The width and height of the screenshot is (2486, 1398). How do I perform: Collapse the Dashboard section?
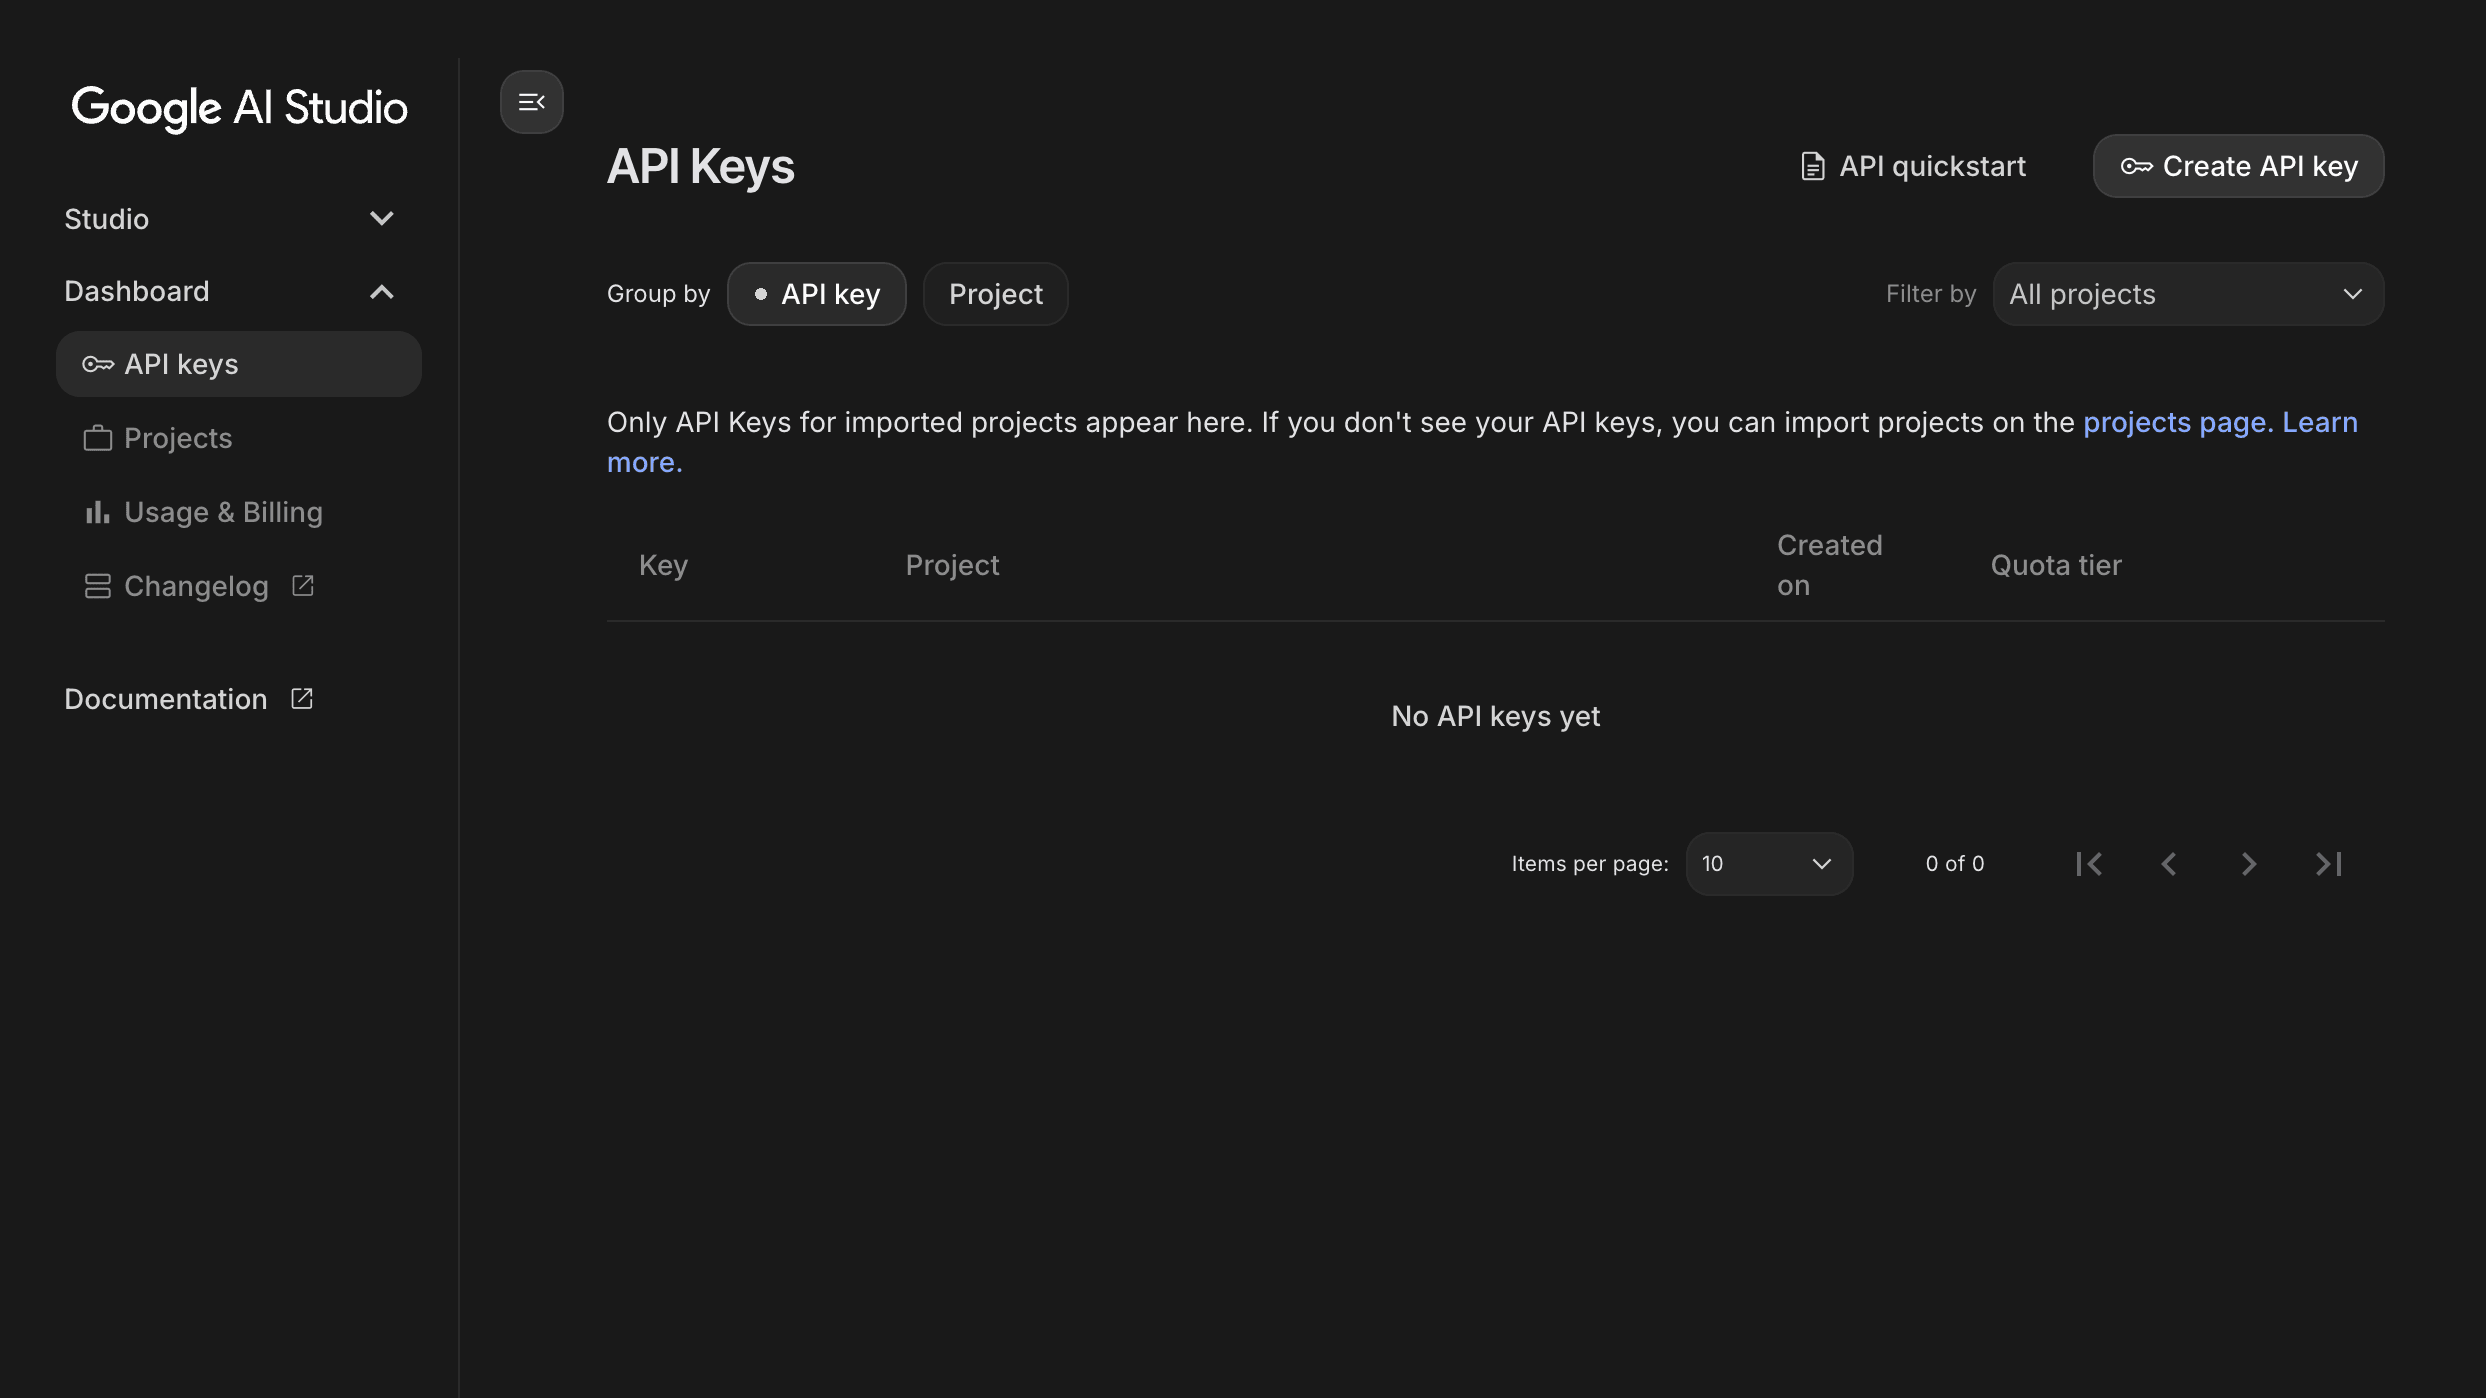[381, 291]
